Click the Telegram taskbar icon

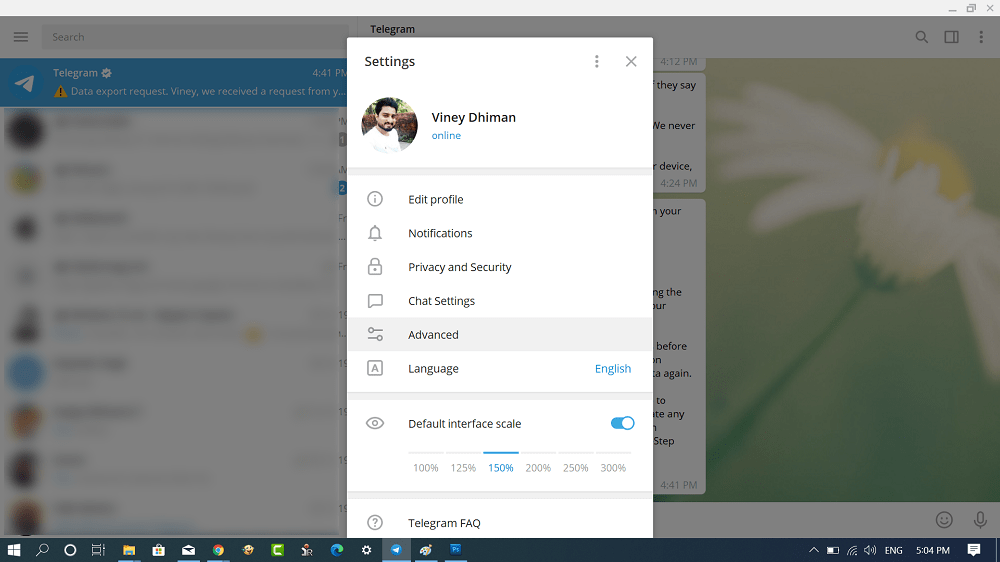396,550
